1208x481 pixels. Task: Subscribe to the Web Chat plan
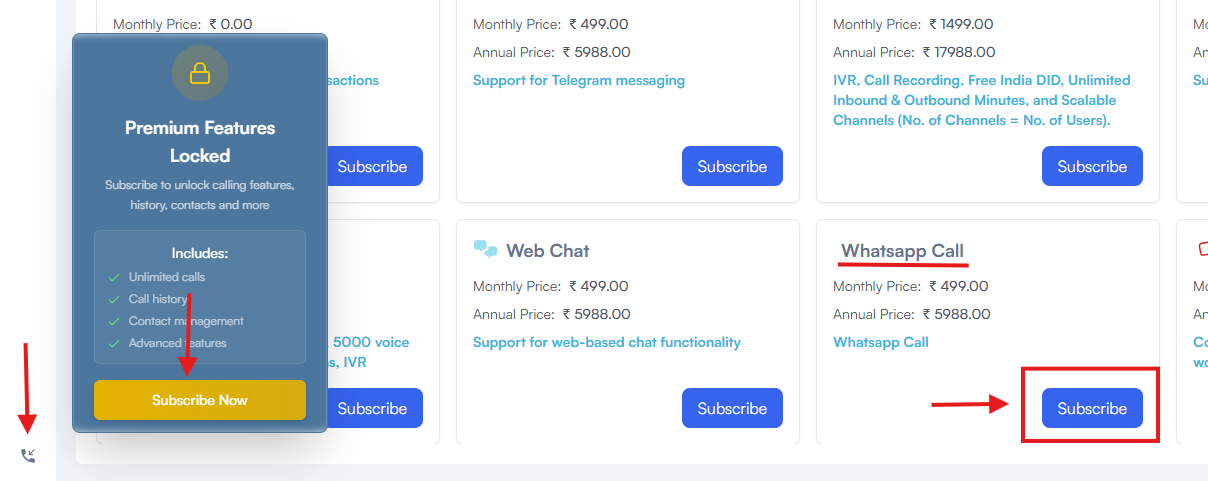coord(732,408)
